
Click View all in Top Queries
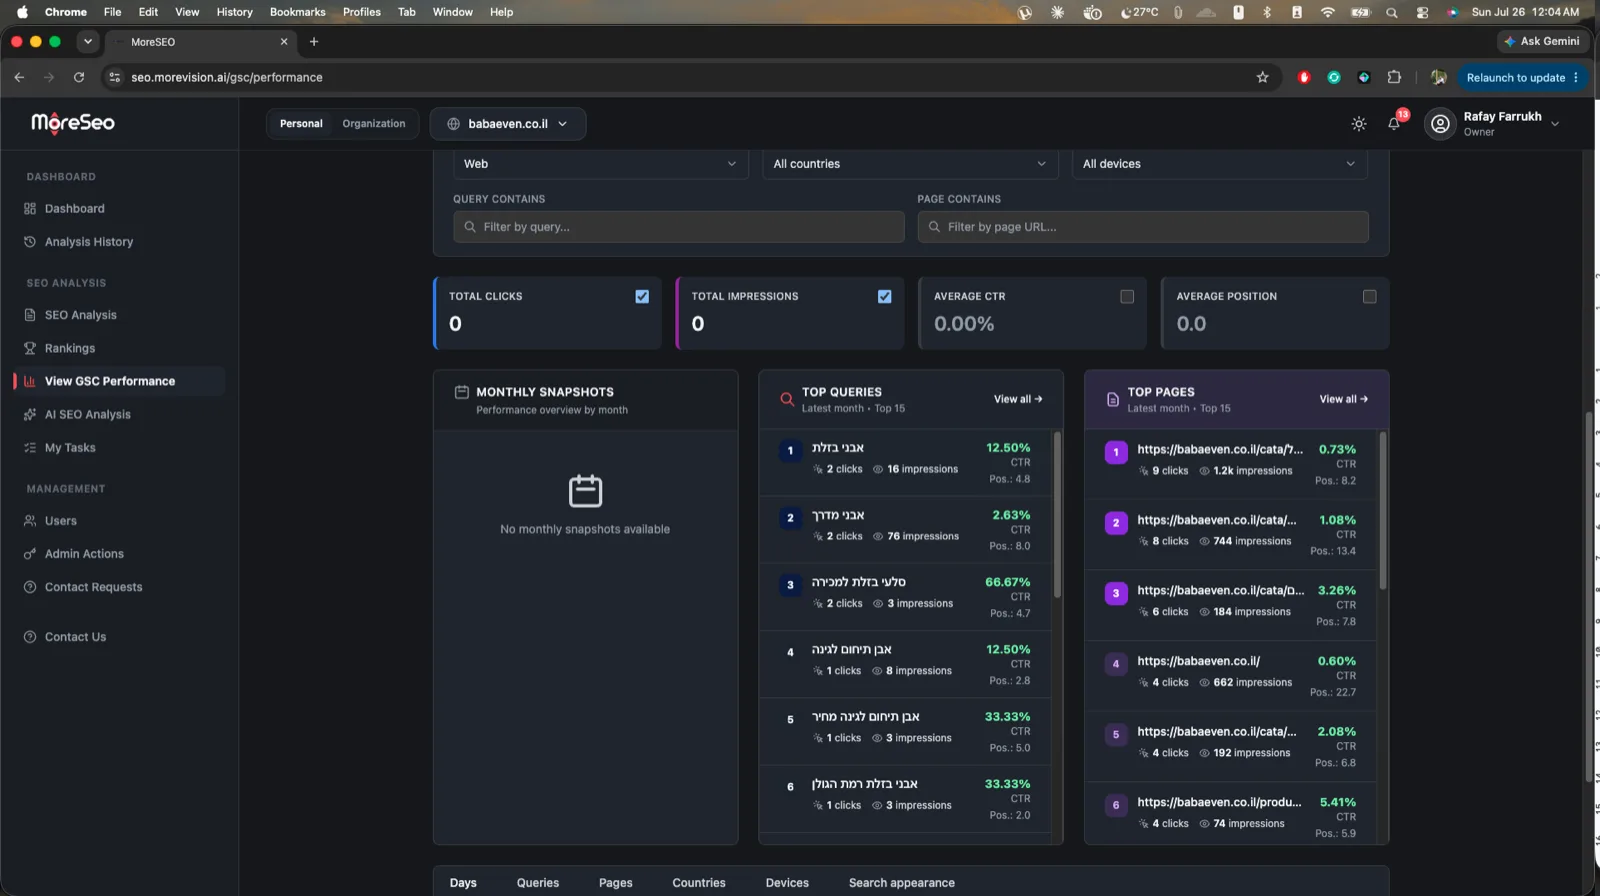coord(1018,399)
